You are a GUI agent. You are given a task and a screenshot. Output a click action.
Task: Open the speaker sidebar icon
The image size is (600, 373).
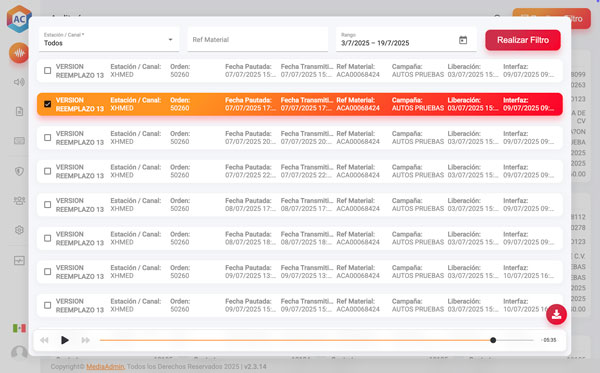(x=19, y=82)
